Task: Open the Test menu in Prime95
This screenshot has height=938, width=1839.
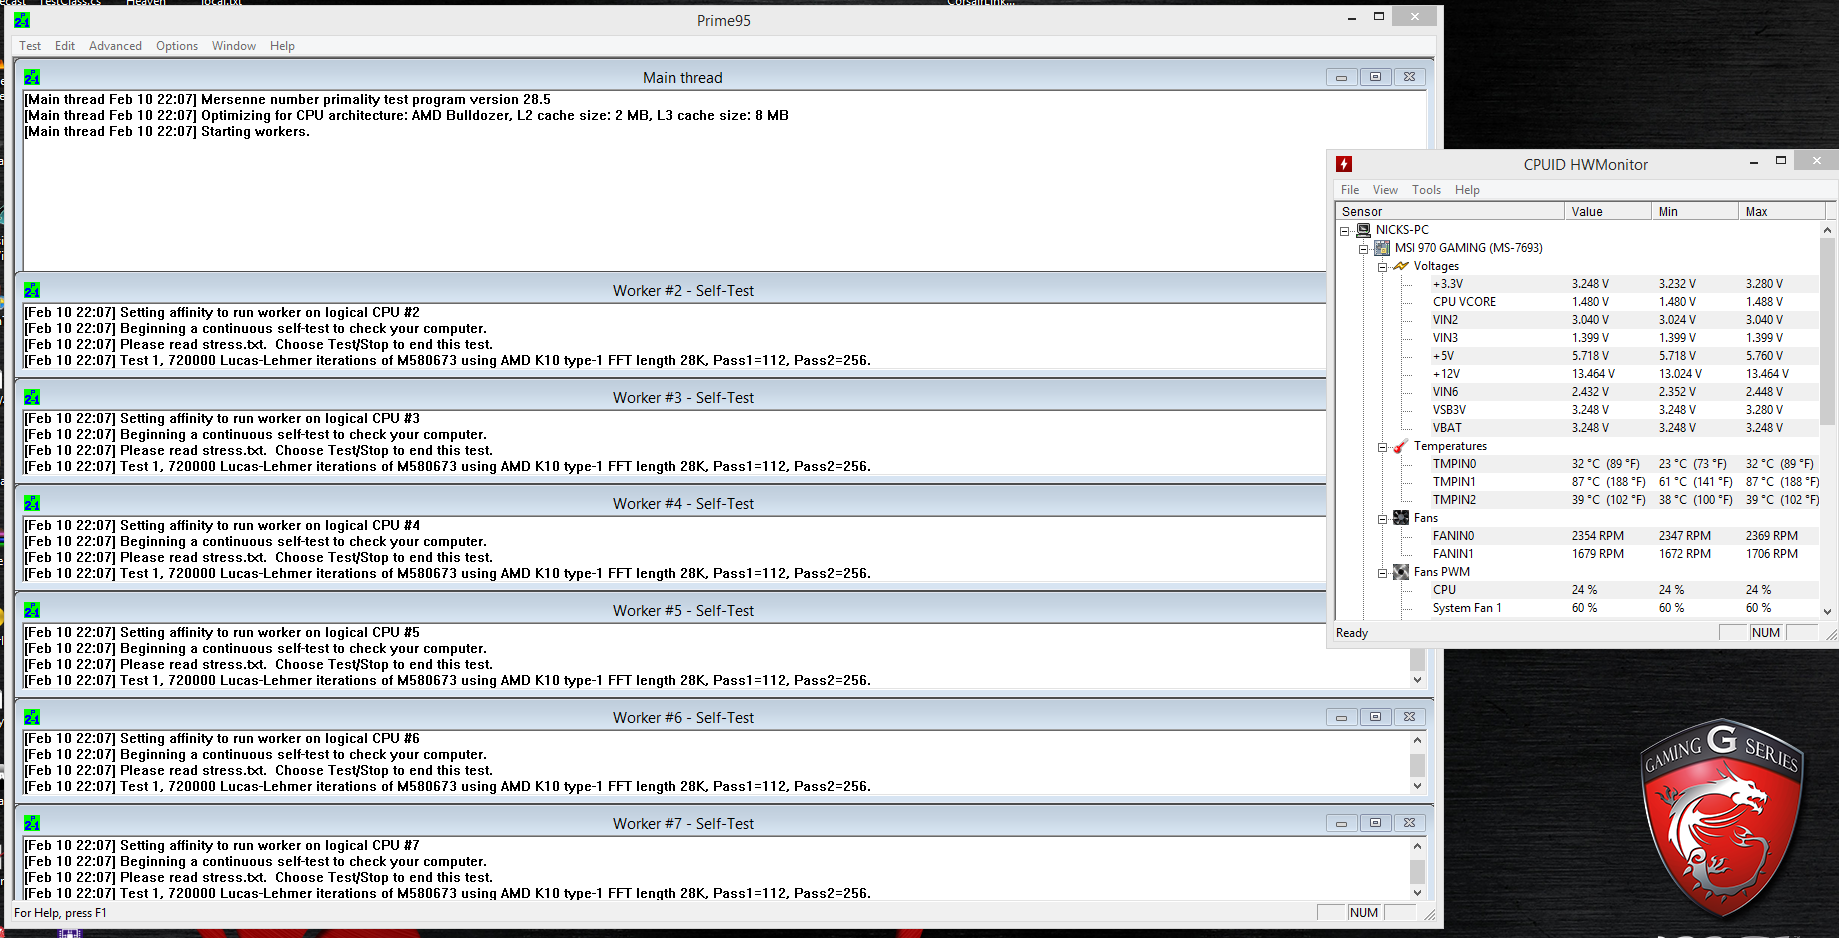Action: 30,46
